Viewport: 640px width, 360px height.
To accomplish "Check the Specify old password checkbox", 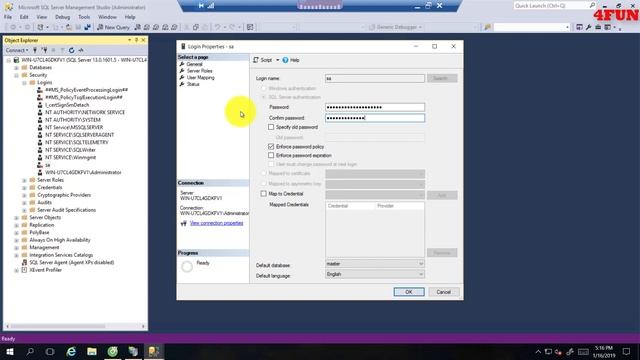I will tap(271, 127).
